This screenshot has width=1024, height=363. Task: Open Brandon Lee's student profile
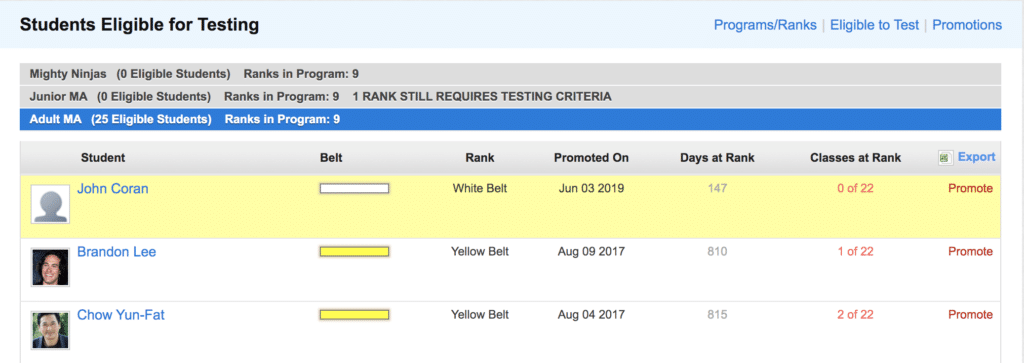(x=116, y=252)
